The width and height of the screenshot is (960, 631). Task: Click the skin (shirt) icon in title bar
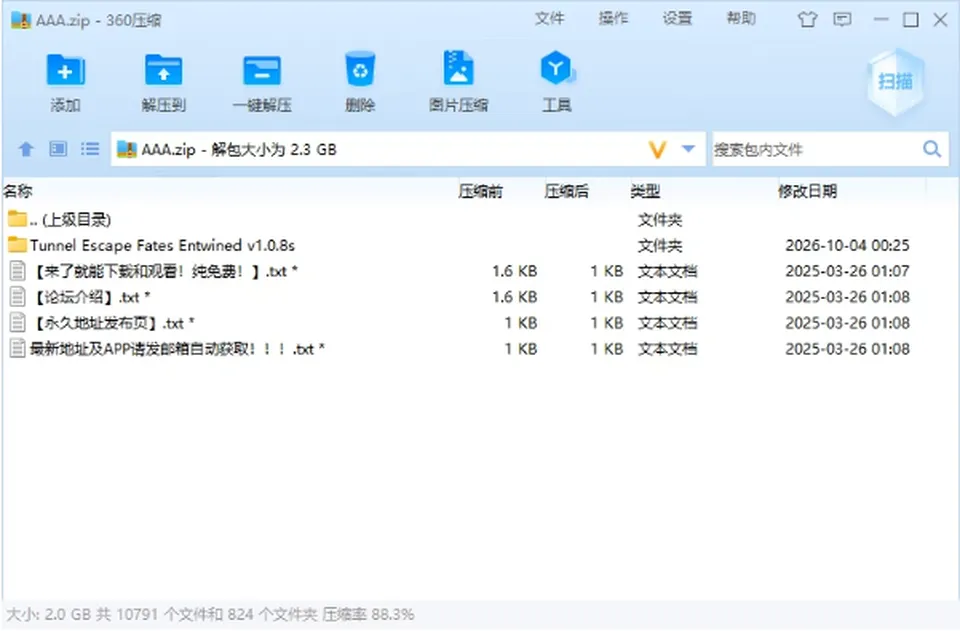pos(807,20)
